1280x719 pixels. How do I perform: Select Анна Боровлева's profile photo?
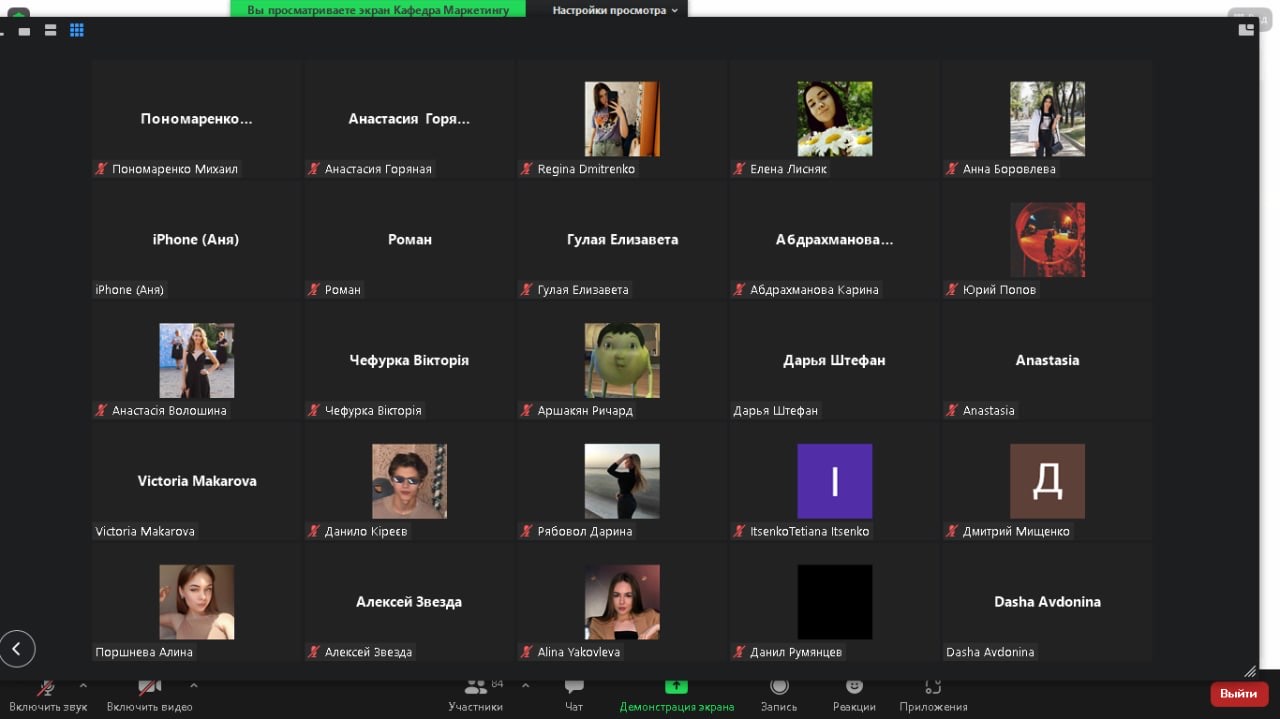(x=1048, y=119)
